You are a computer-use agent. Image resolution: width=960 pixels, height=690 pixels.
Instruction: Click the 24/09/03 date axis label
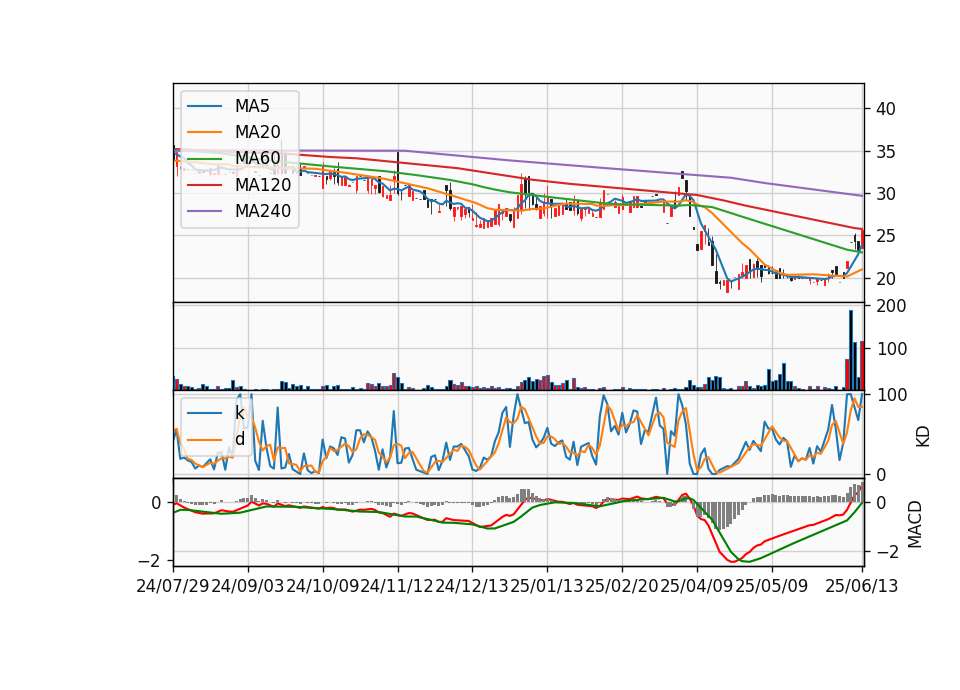248,586
